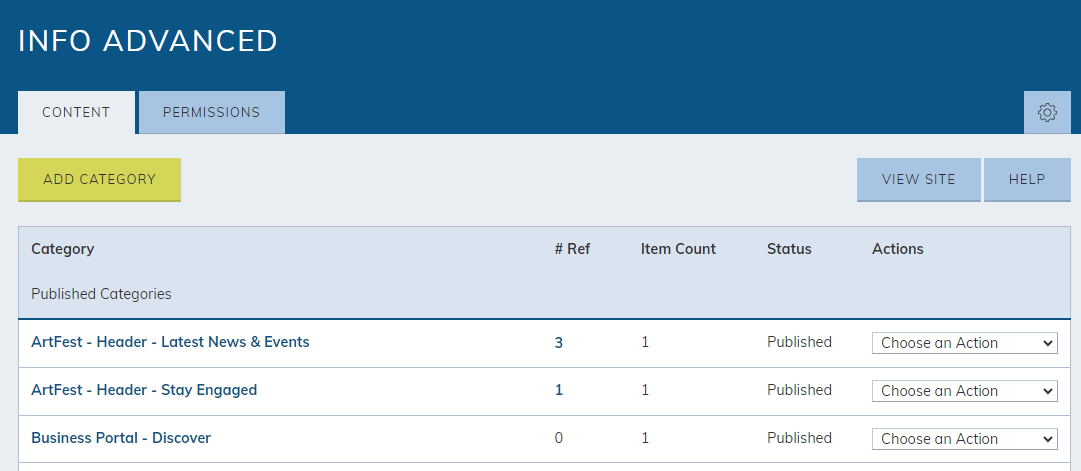1081x471 pixels.
Task: Click the Actions column header
Action: (x=898, y=249)
